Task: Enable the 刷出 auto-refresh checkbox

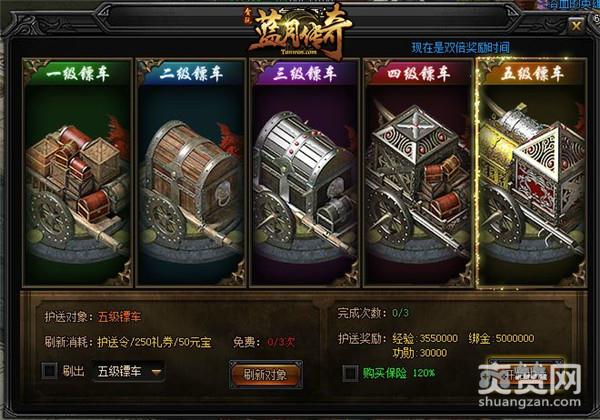Action: click(49, 371)
